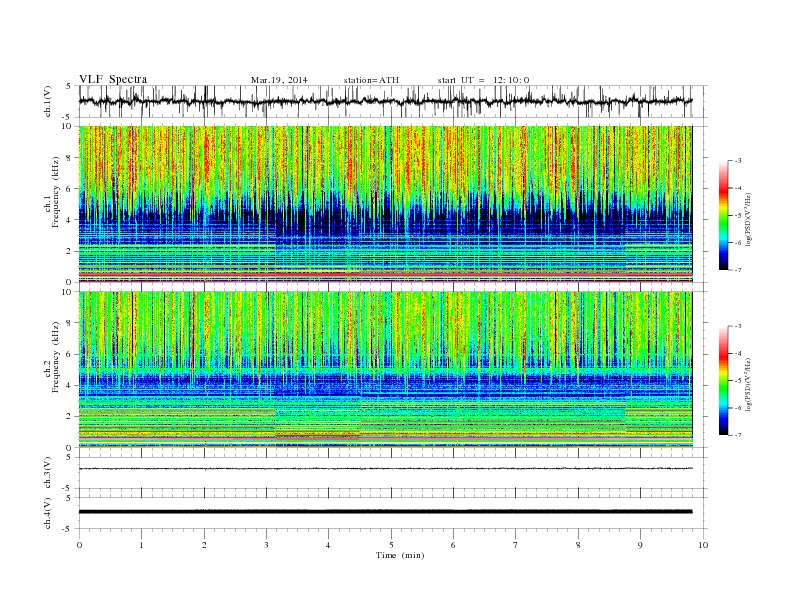Click the thick ch.4 voltage trace band
The height and width of the screenshot is (612, 792).
(386, 512)
